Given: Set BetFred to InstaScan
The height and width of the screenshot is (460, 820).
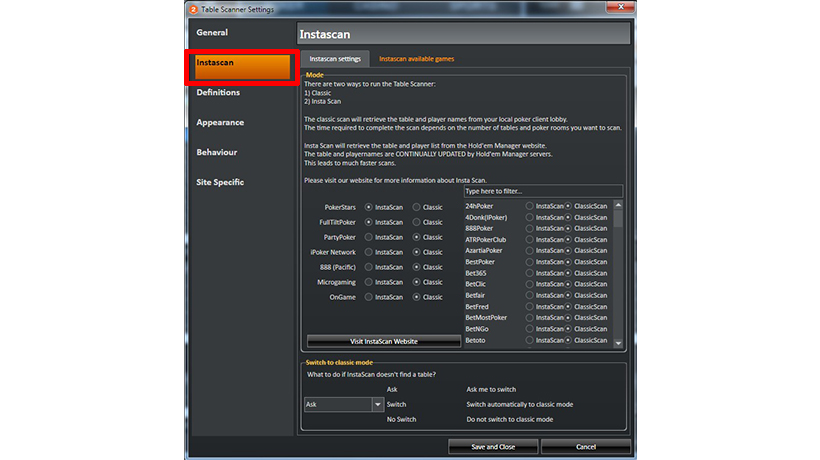Looking at the screenshot, I should tap(530, 307).
